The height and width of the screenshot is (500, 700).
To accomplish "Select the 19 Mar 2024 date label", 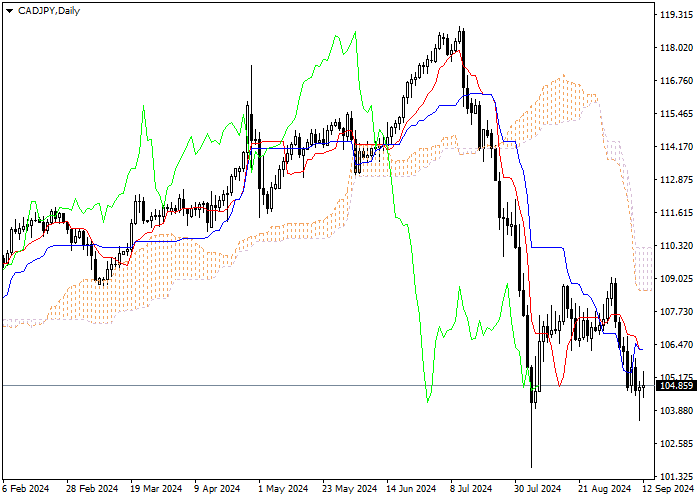I will [156, 489].
